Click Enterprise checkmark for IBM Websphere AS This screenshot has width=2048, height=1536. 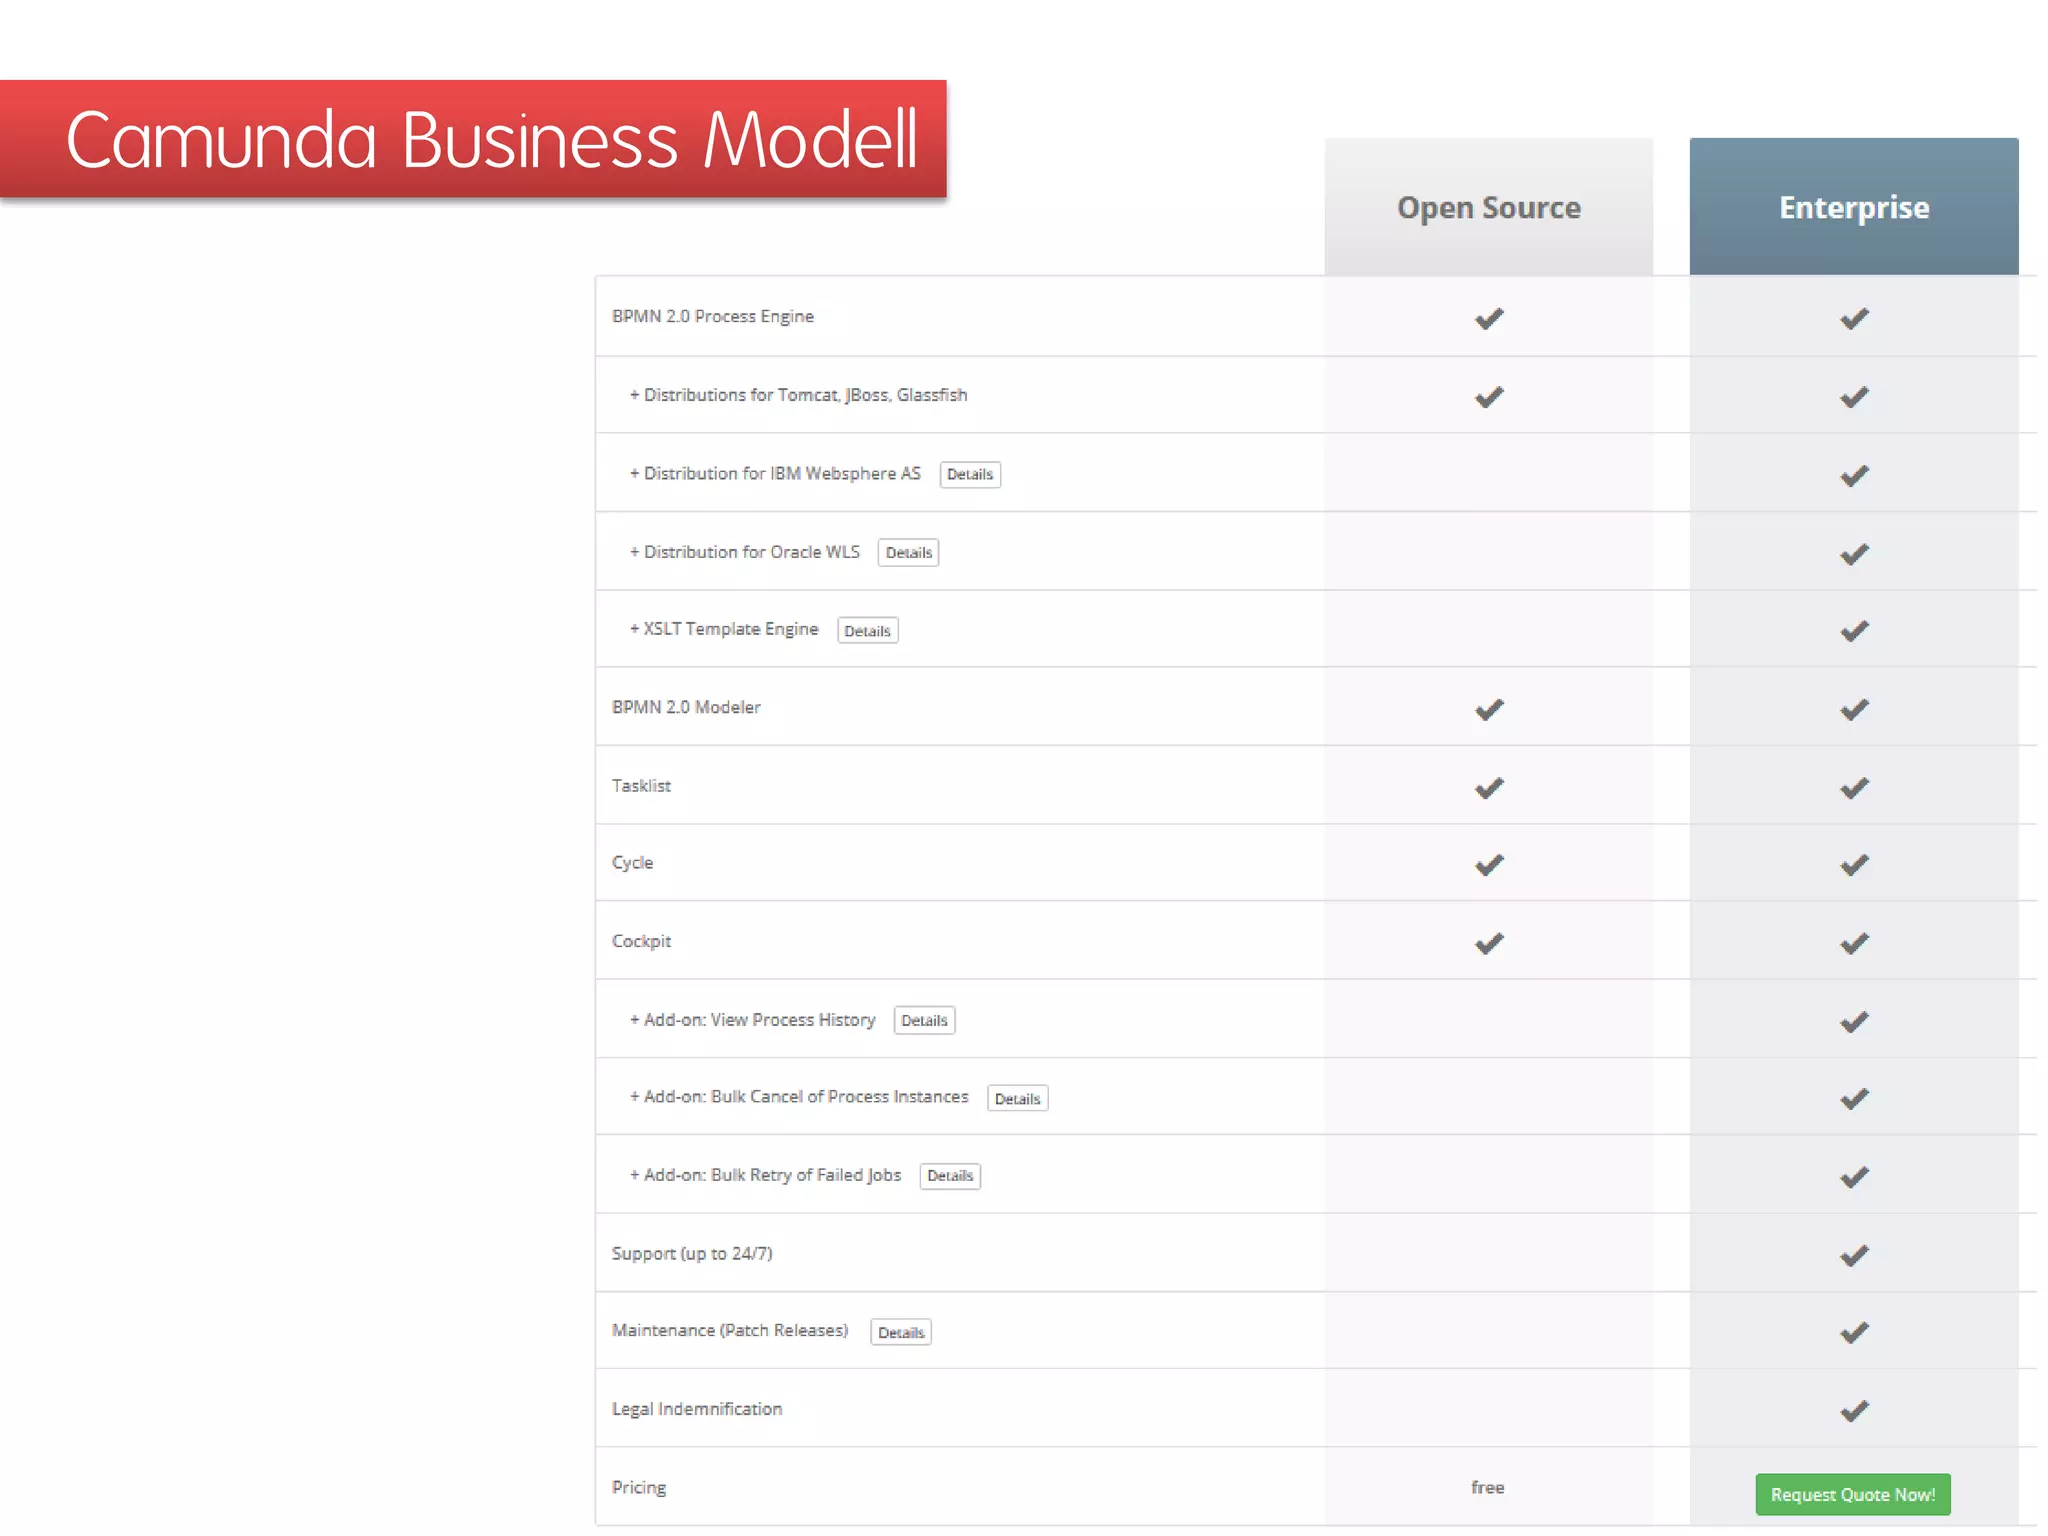(1854, 476)
